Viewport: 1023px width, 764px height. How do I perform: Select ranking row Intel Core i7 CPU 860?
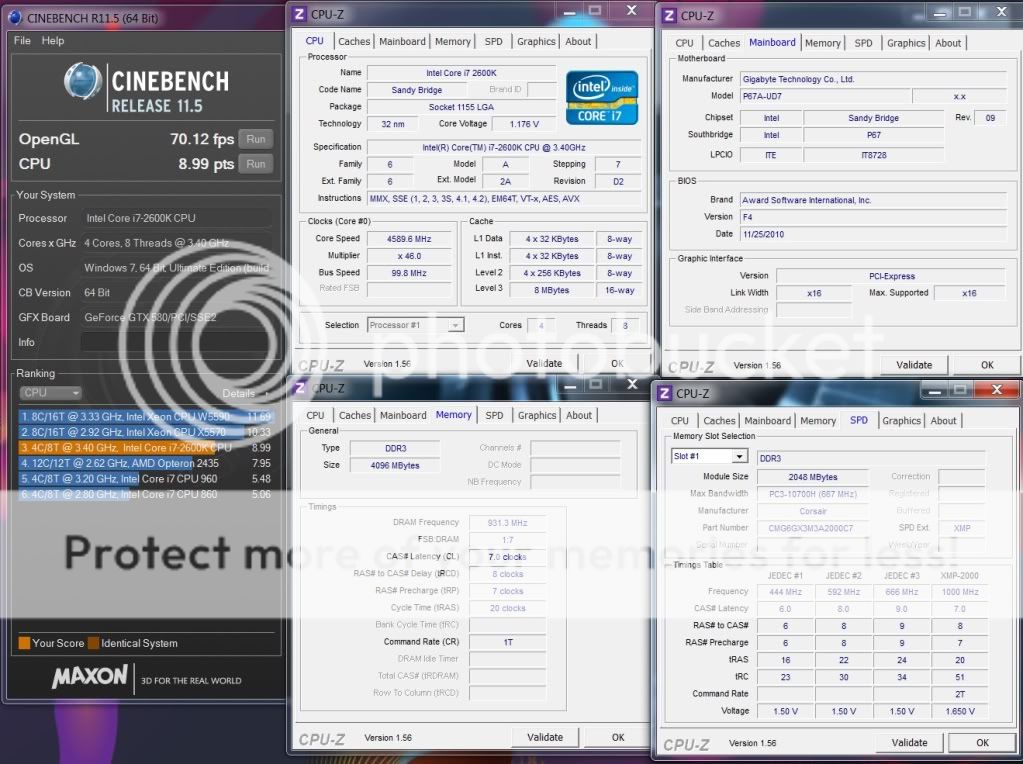(x=145, y=495)
